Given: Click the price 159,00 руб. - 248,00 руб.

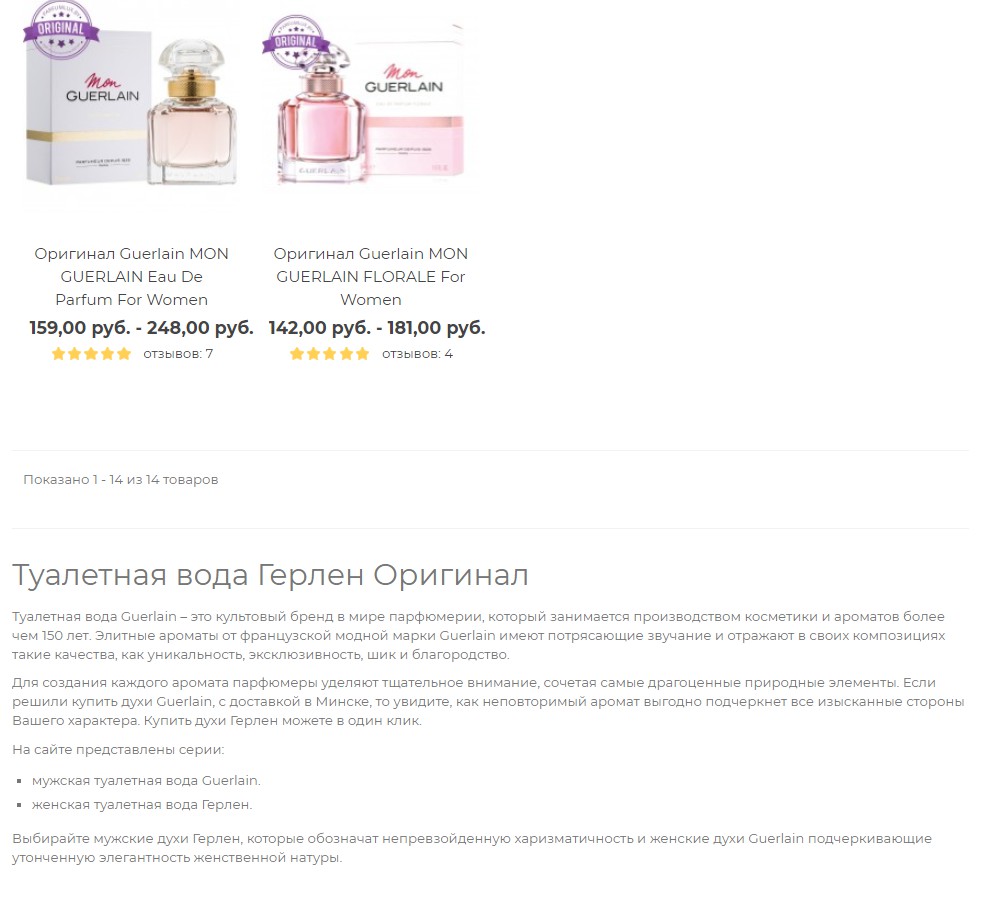Looking at the screenshot, I should click(141, 328).
